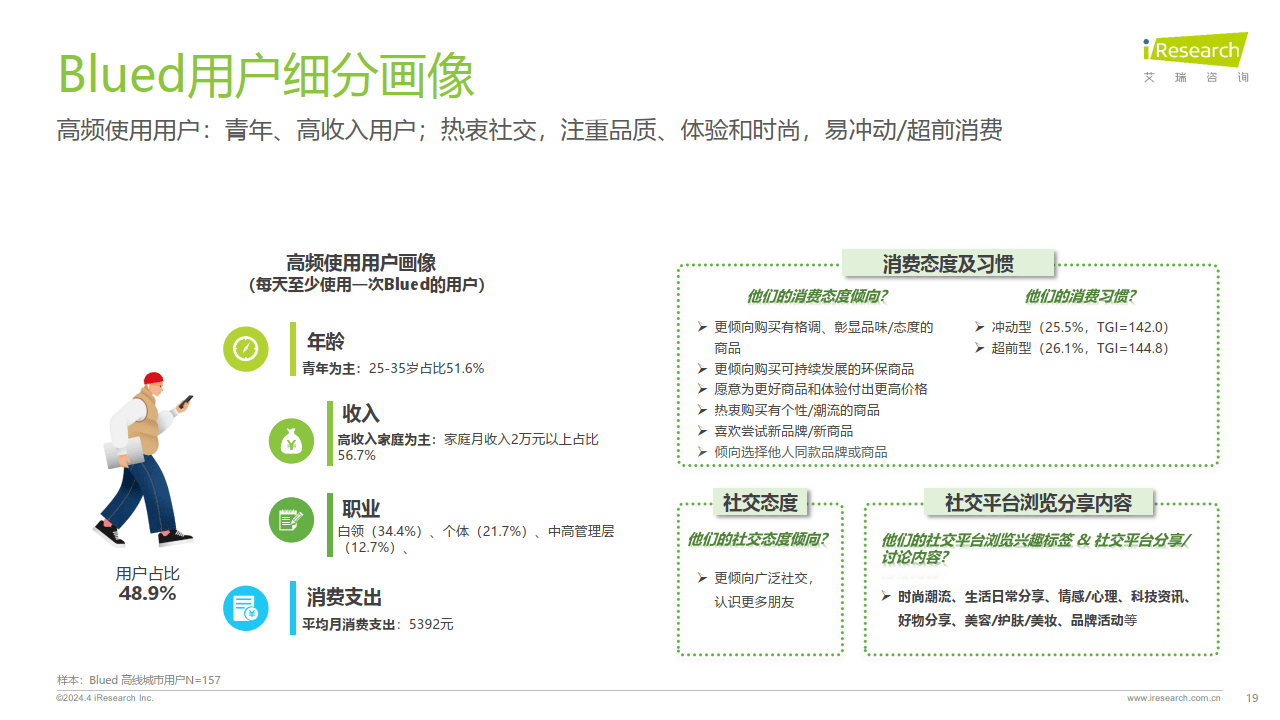Click the ©2024.4 iResearch Inc. footer

pos(105,698)
